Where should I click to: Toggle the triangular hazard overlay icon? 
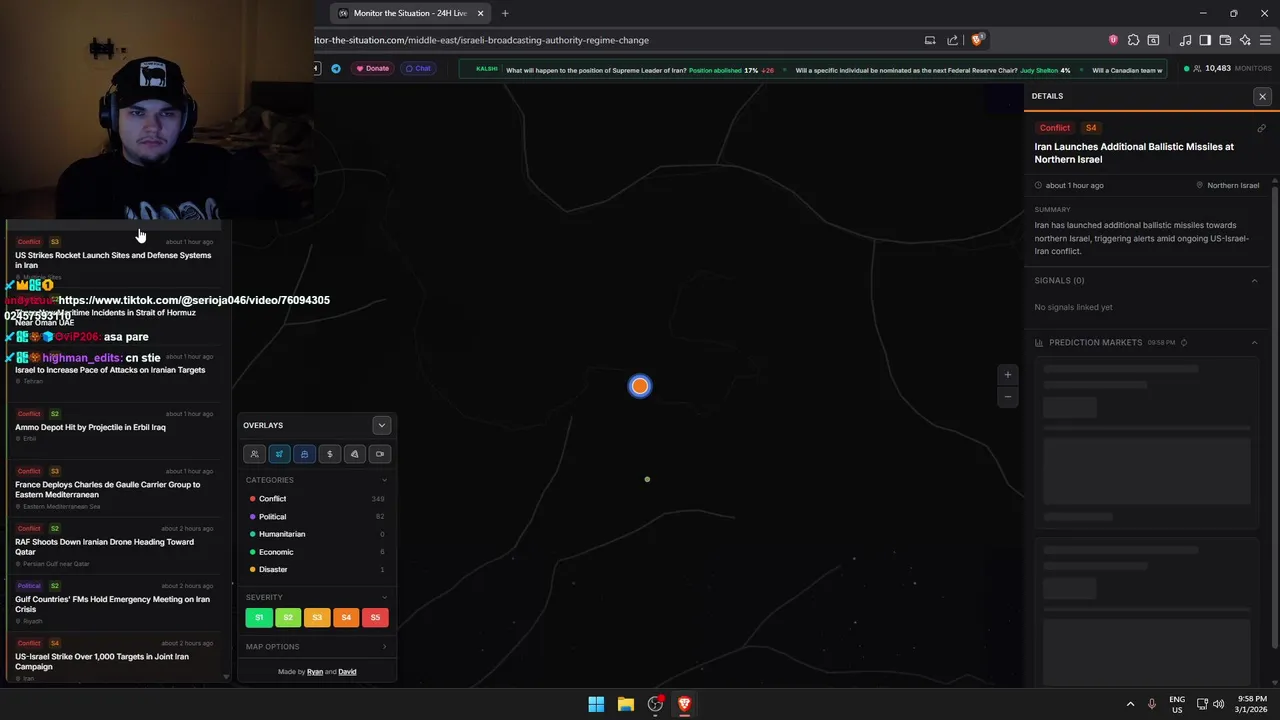(x=354, y=454)
